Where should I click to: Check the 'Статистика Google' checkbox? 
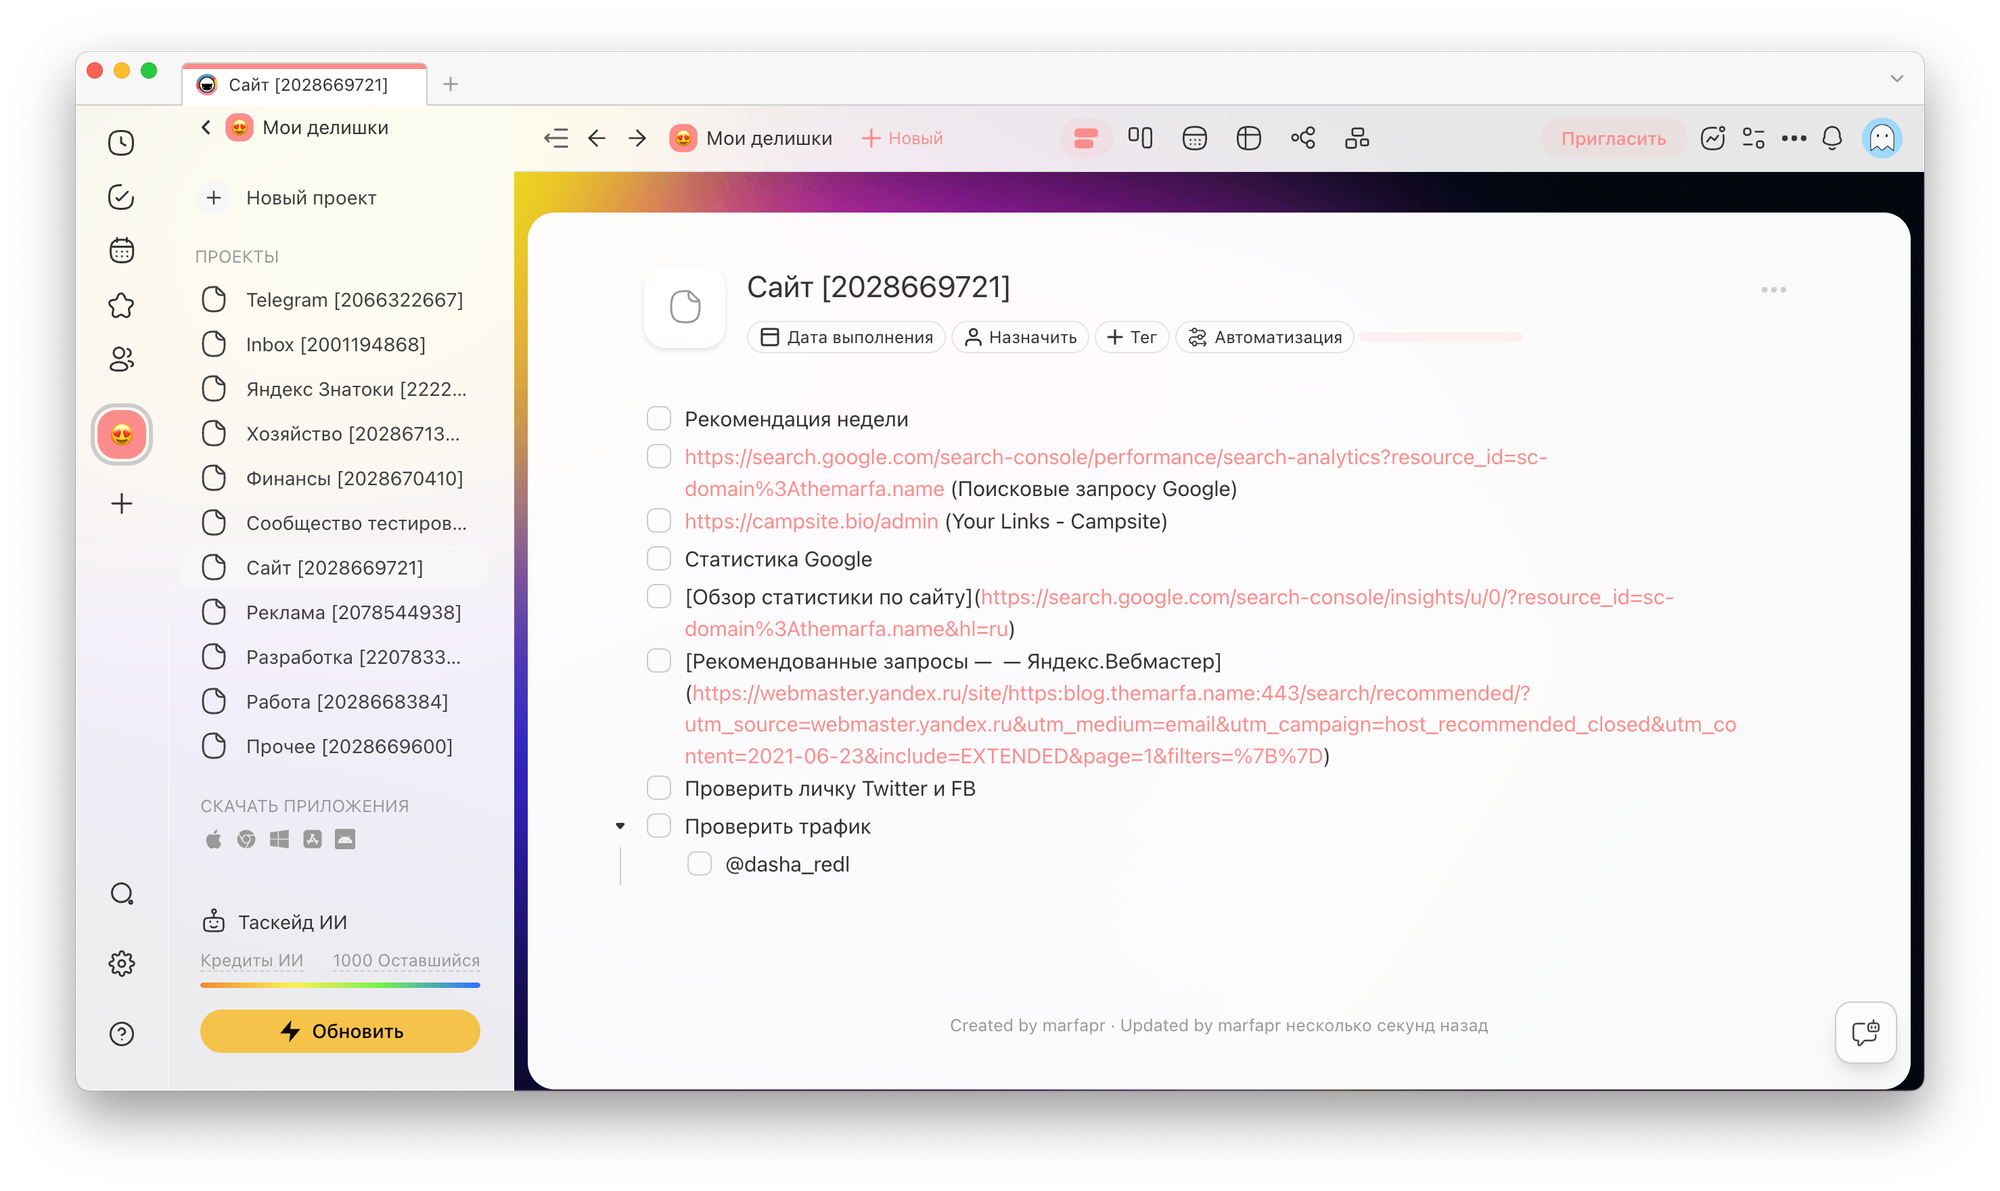(659, 558)
